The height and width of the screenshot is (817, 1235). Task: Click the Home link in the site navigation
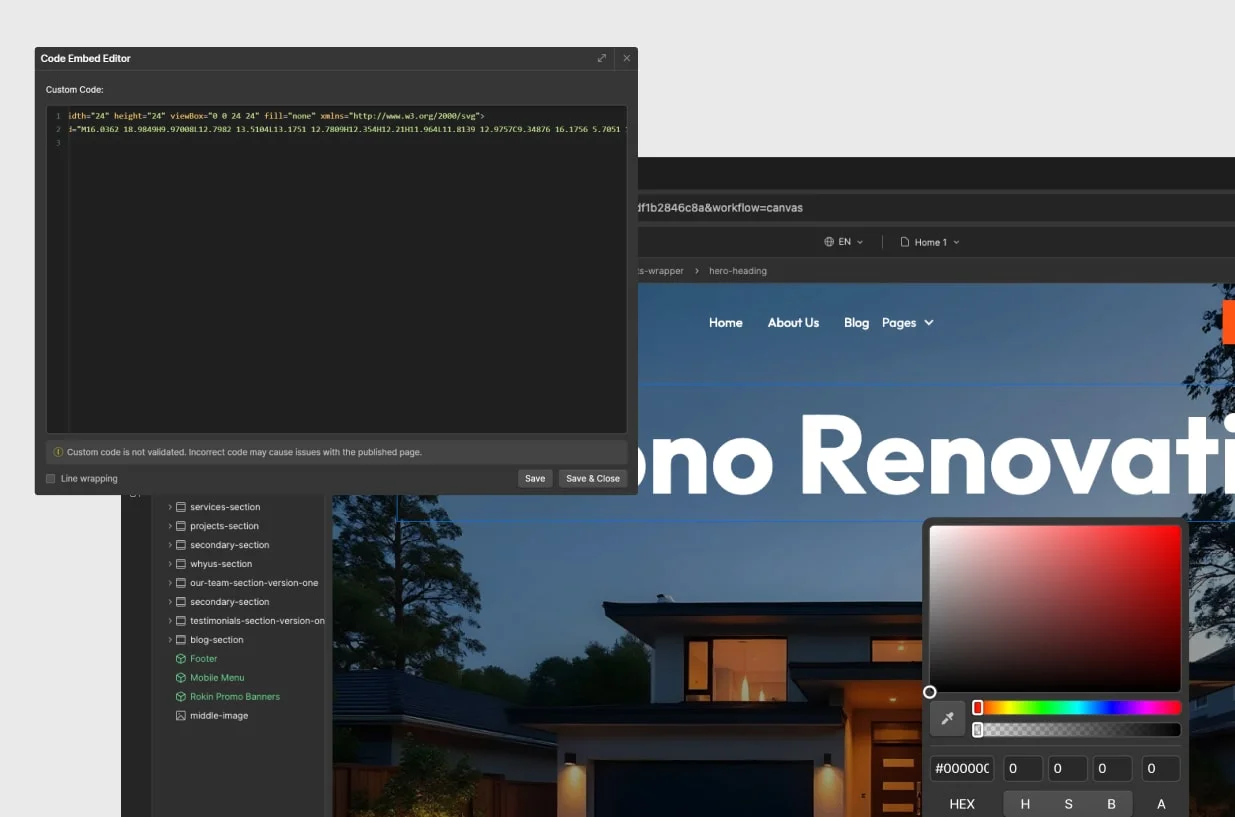726,322
